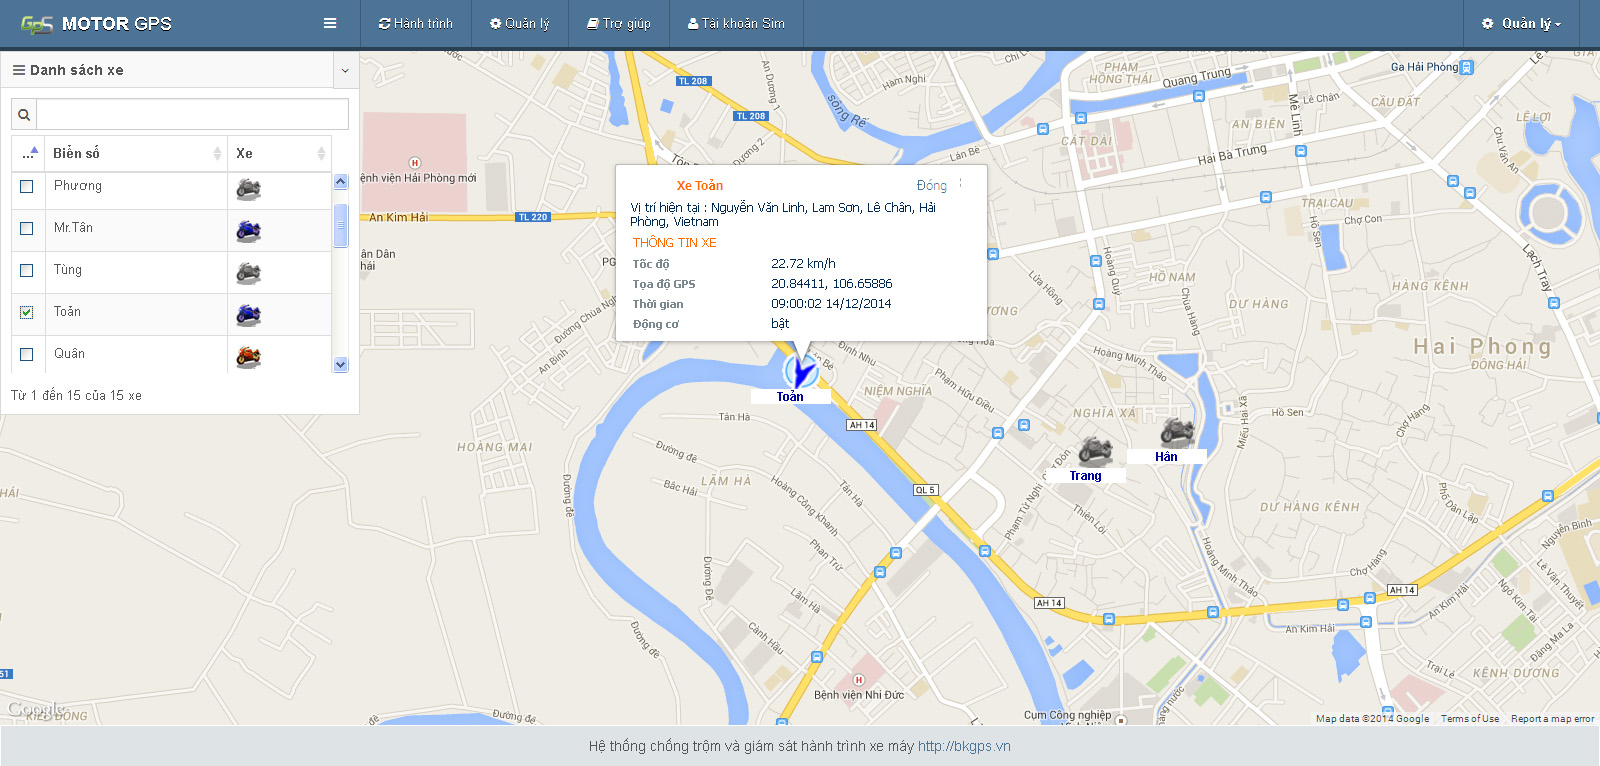Click the Trang motorbike marker on map
Viewport: 1600px width, 766px height.
click(1095, 450)
